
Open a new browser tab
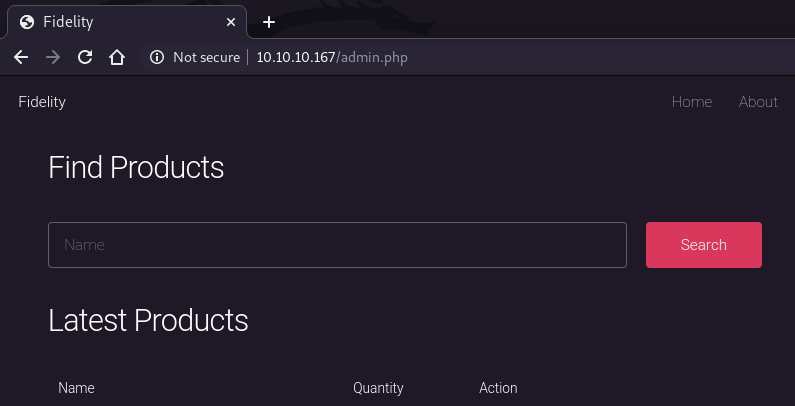[268, 21]
